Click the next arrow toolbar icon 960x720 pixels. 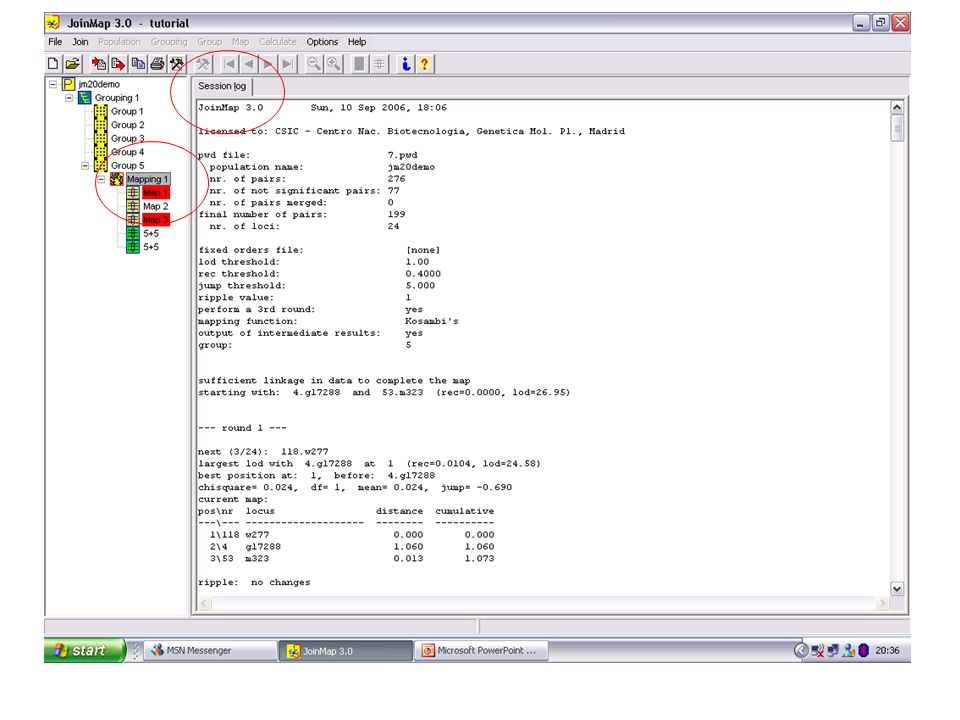point(269,64)
